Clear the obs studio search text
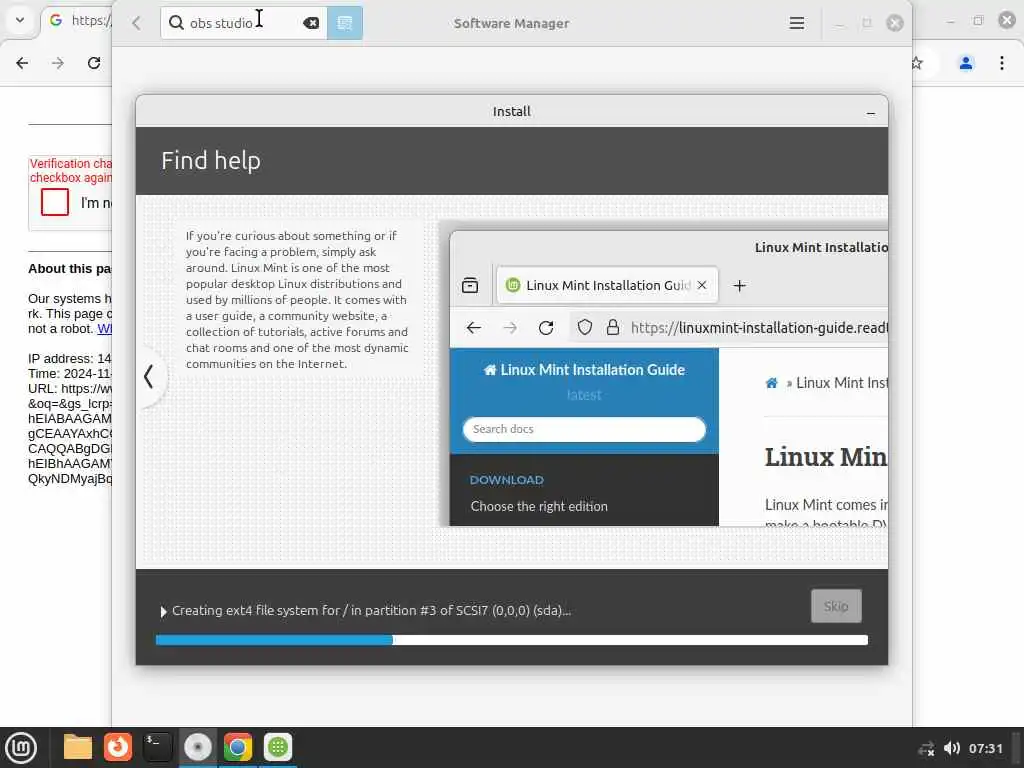1024x768 pixels. 312,23
